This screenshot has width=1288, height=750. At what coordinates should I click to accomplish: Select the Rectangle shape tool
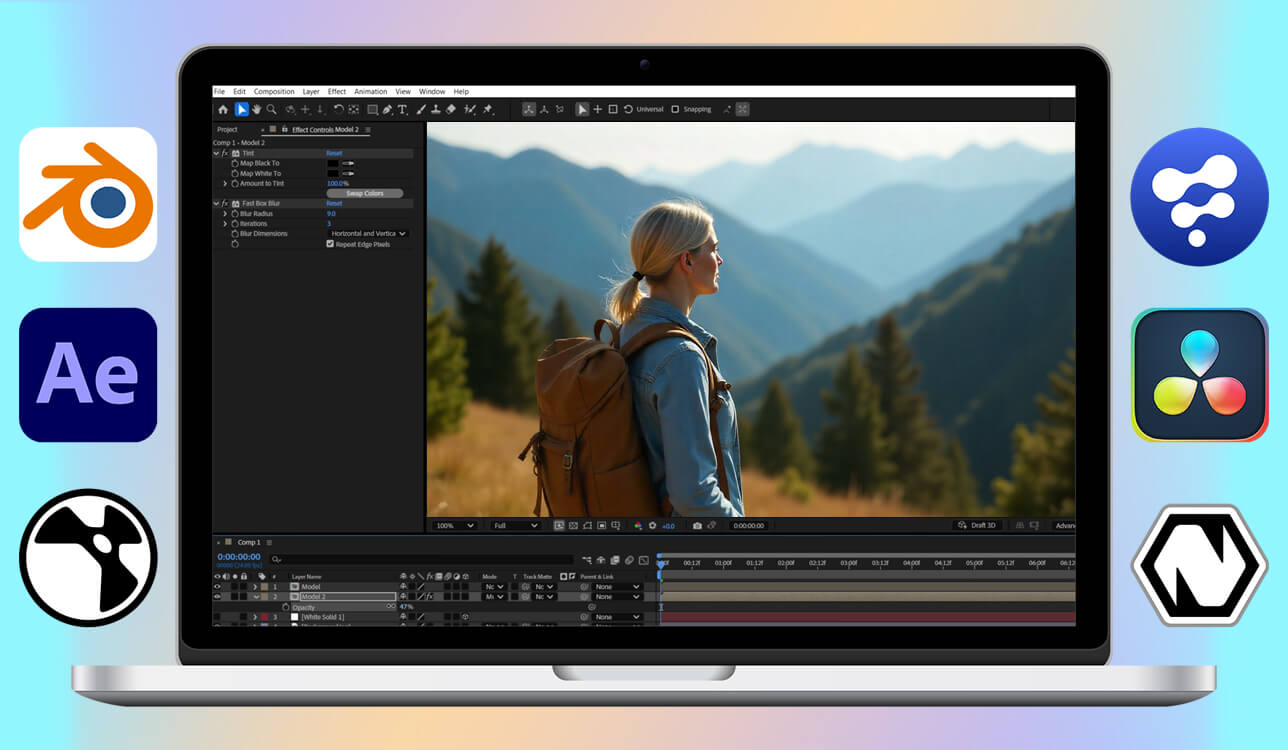click(x=372, y=109)
